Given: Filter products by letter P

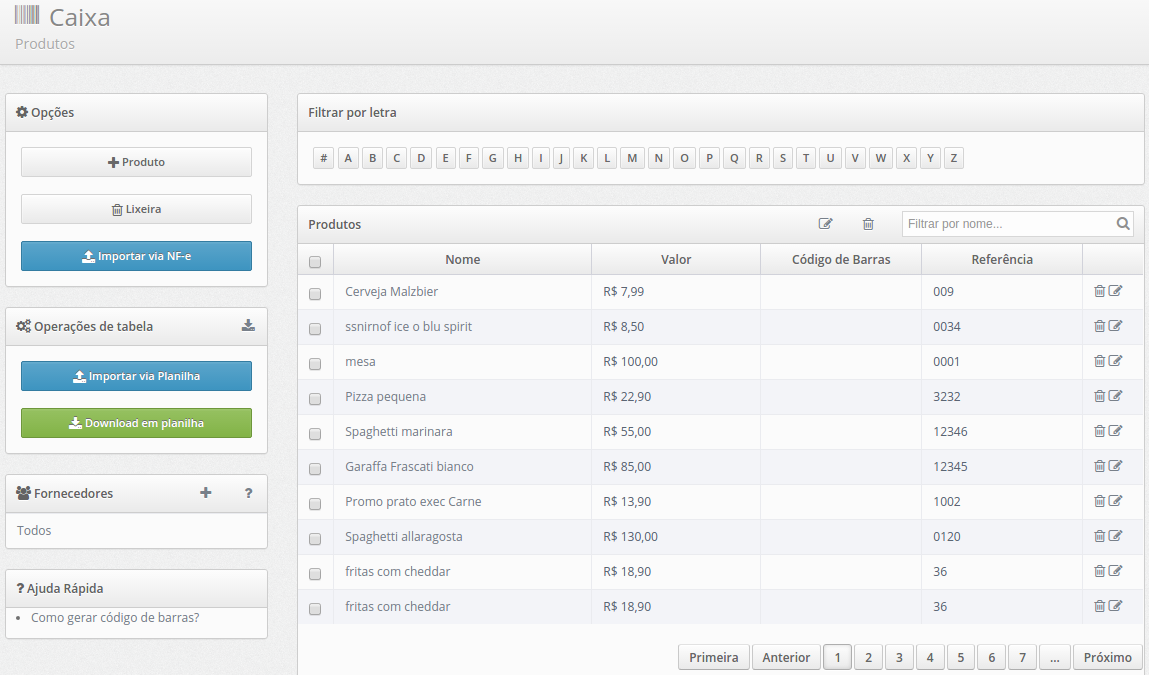Looking at the screenshot, I should click(x=709, y=158).
